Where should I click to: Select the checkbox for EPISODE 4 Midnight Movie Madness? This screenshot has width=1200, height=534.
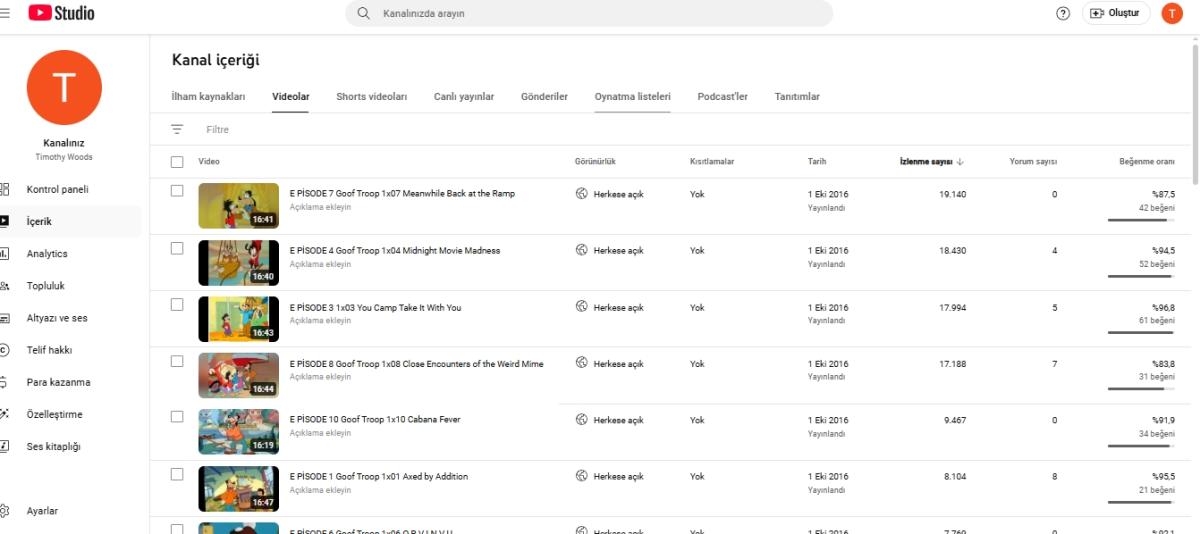point(177,247)
